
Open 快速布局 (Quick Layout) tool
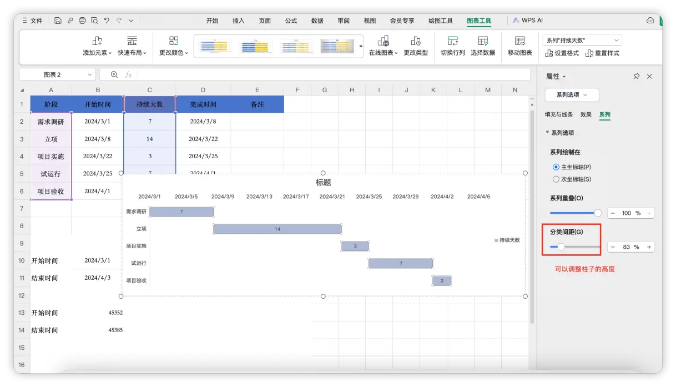(132, 46)
